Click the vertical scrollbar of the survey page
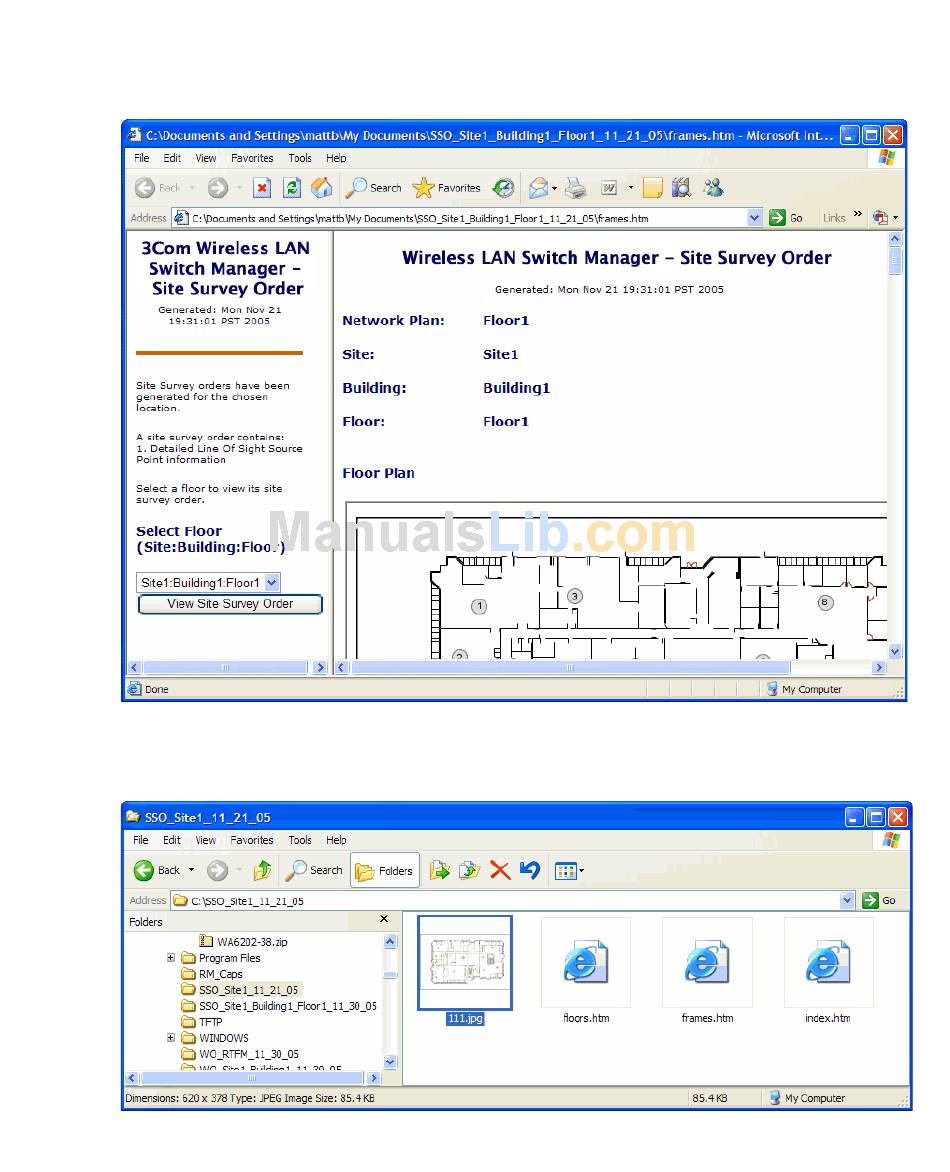This screenshot has width=950, height=1172. click(x=895, y=445)
